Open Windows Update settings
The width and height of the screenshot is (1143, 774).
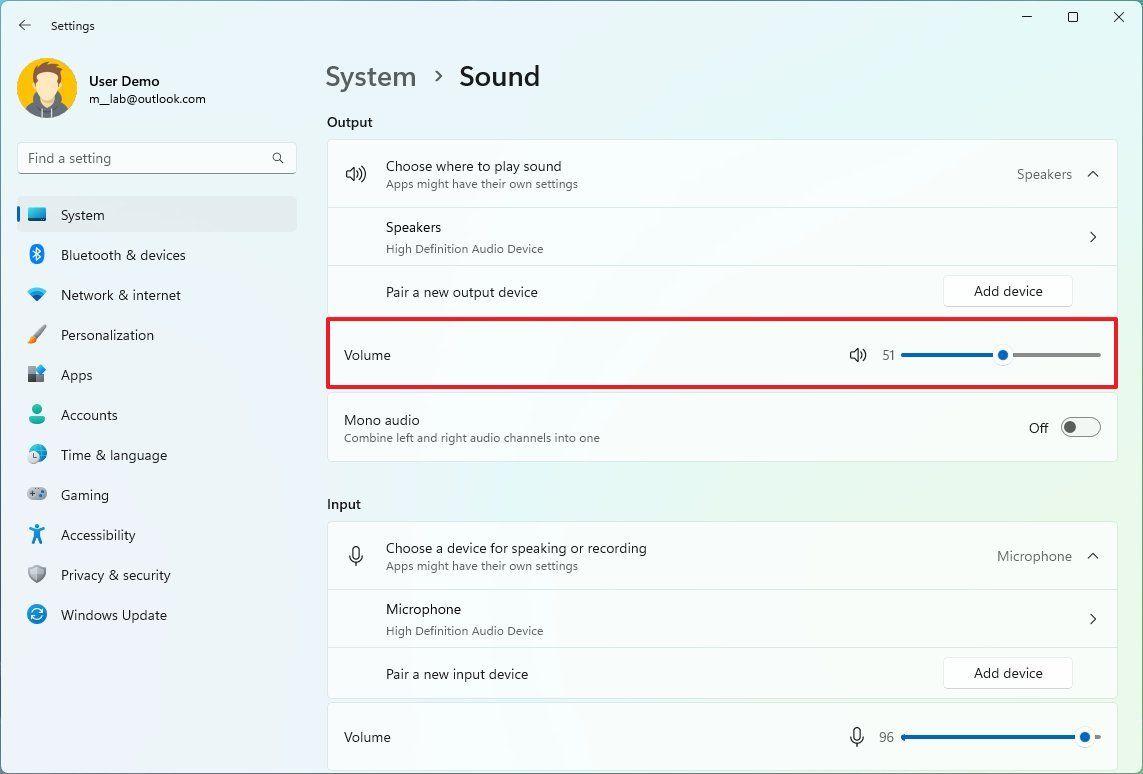(113, 615)
